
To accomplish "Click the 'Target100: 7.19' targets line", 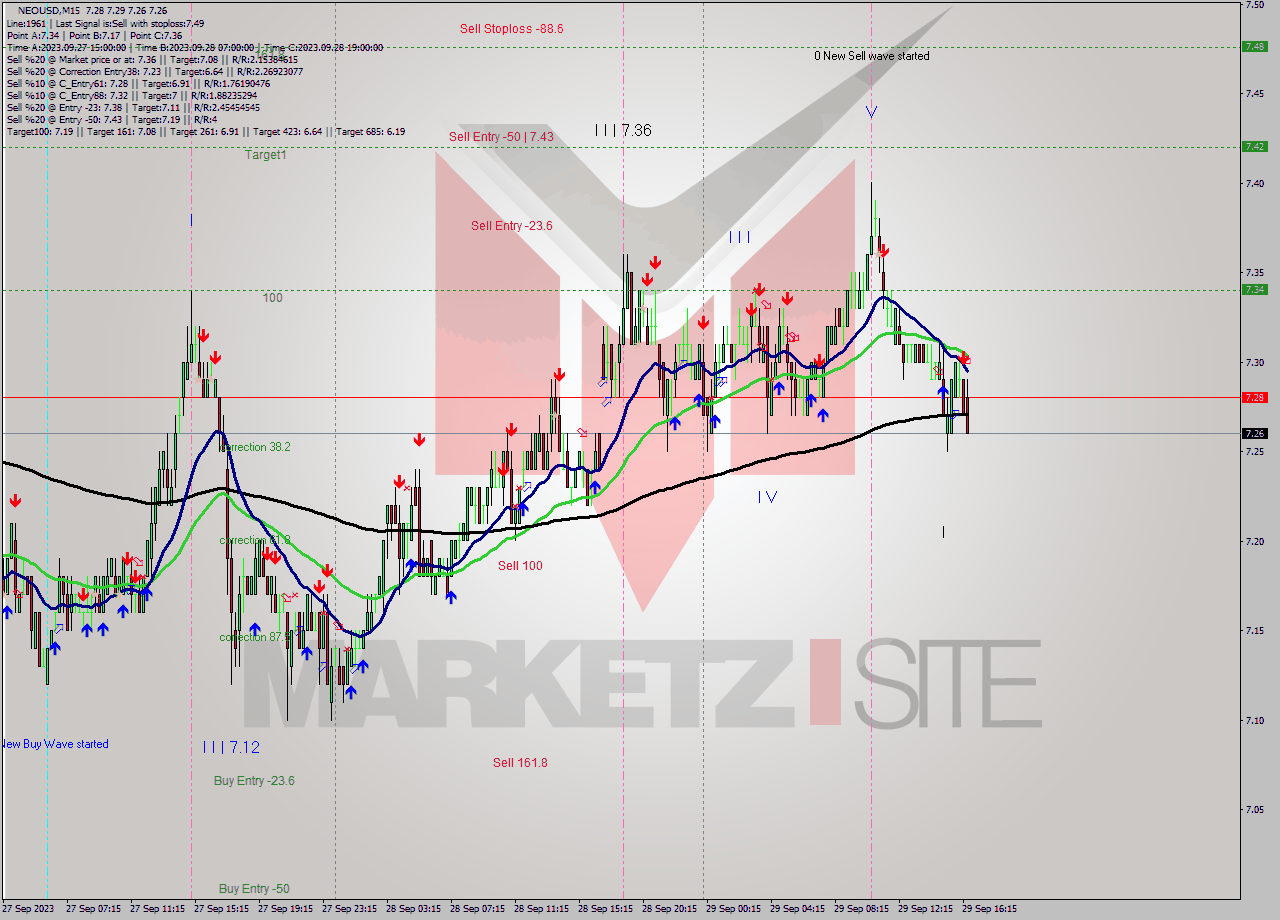I will [205, 131].
